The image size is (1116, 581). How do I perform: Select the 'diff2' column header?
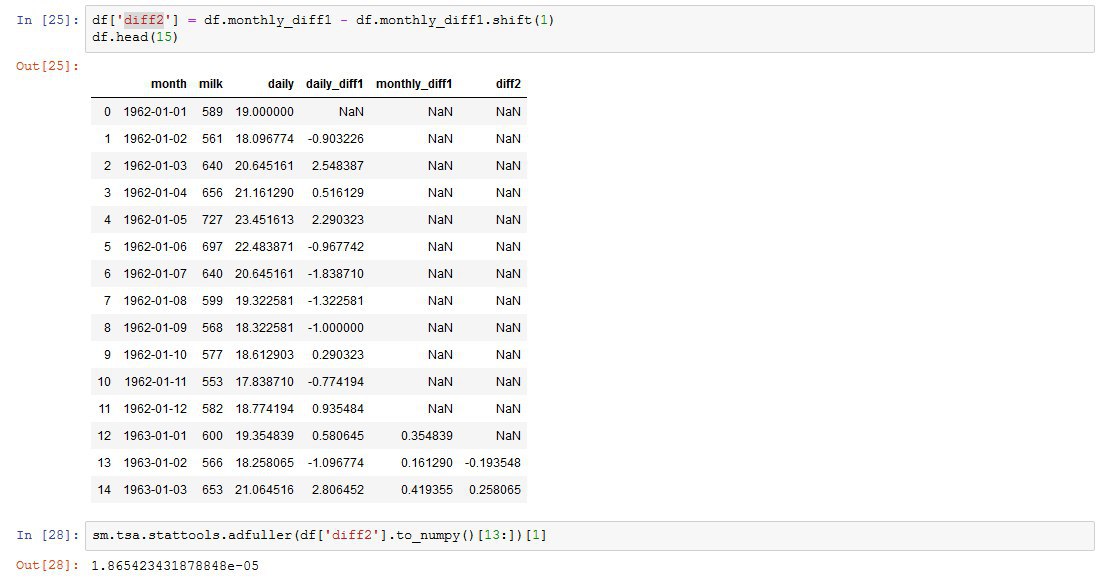[x=508, y=84]
